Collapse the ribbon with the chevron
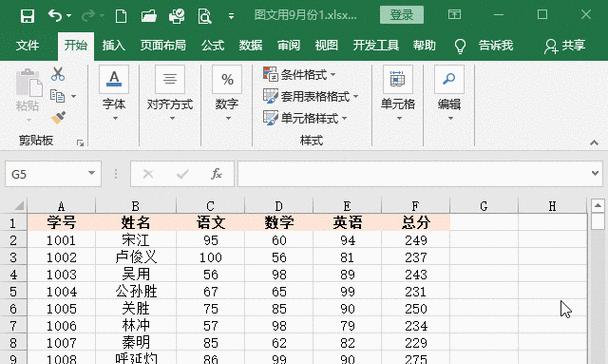The image size is (608, 364). (594, 143)
